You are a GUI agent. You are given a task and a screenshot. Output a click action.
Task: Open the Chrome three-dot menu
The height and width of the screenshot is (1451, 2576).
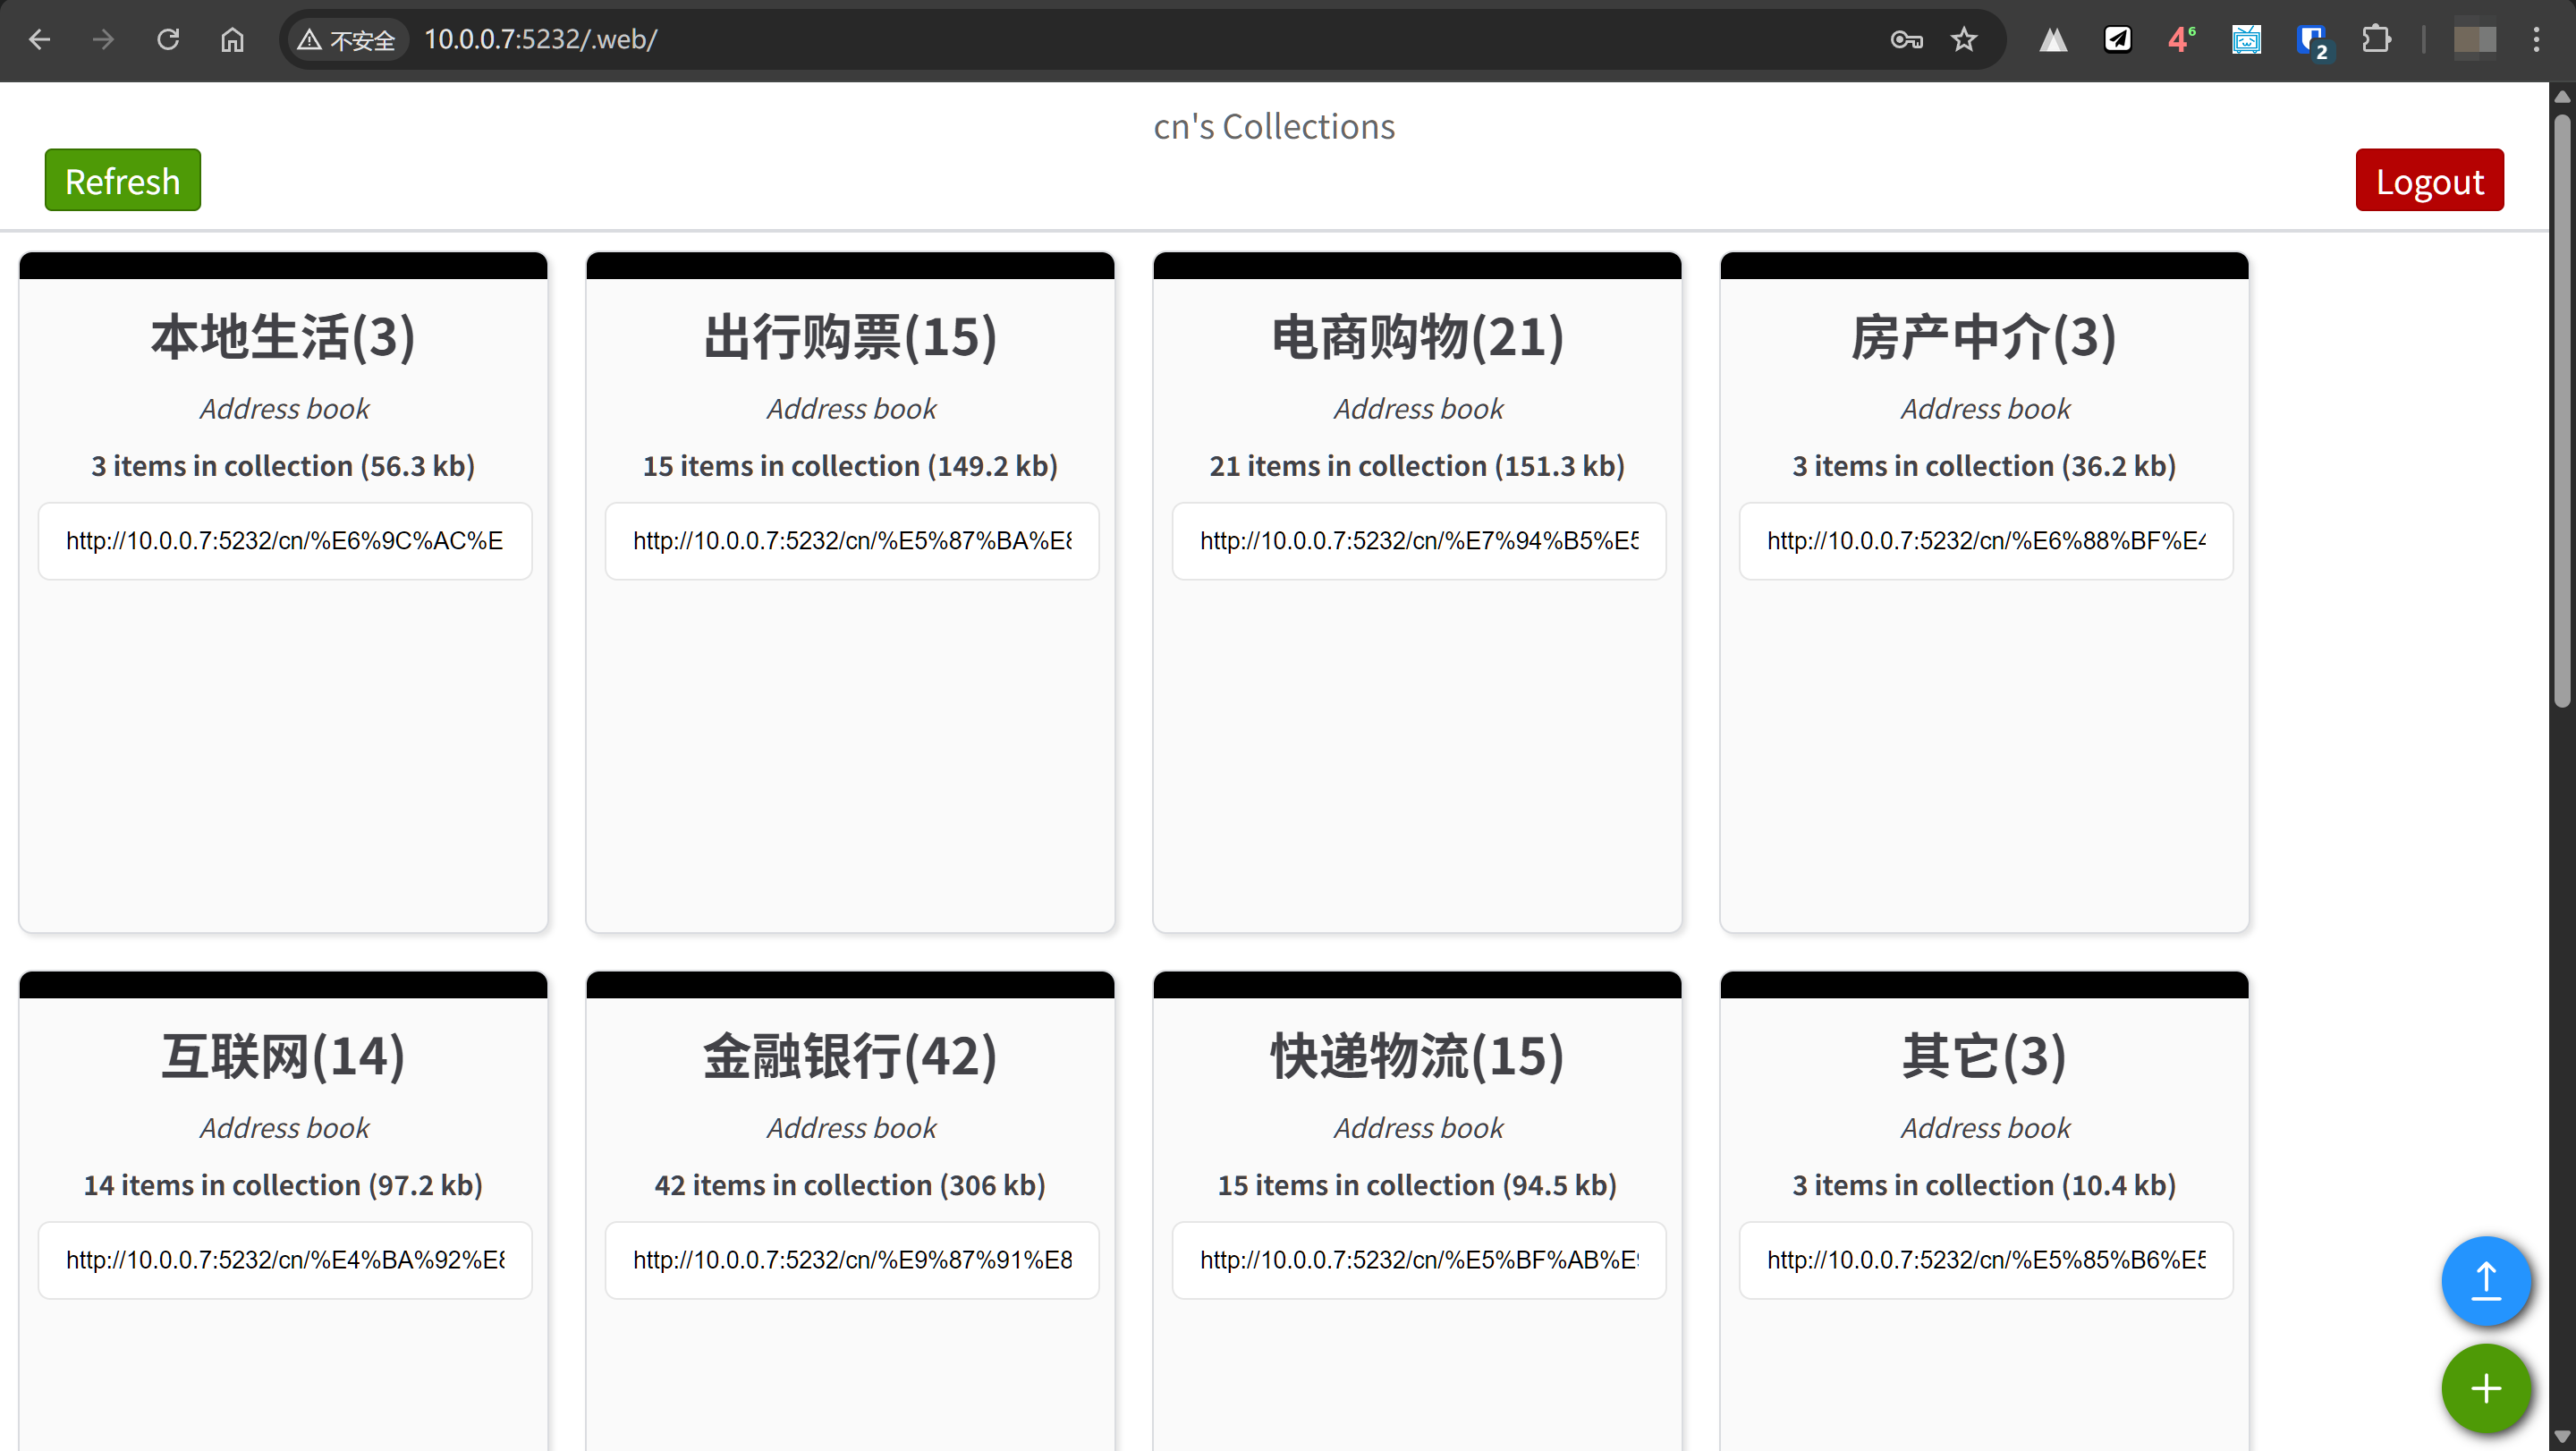click(2536, 39)
